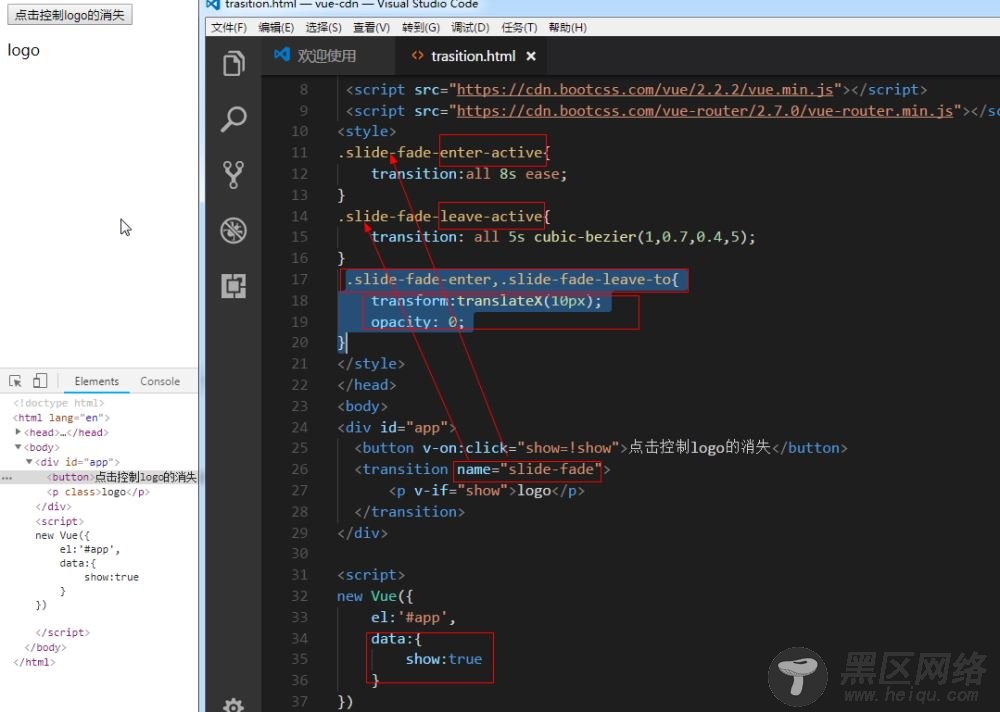Click the element inspector icon in DevTools
This screenshot has height=712, width=1000.
pyautogui.click(x=15, y=381)
